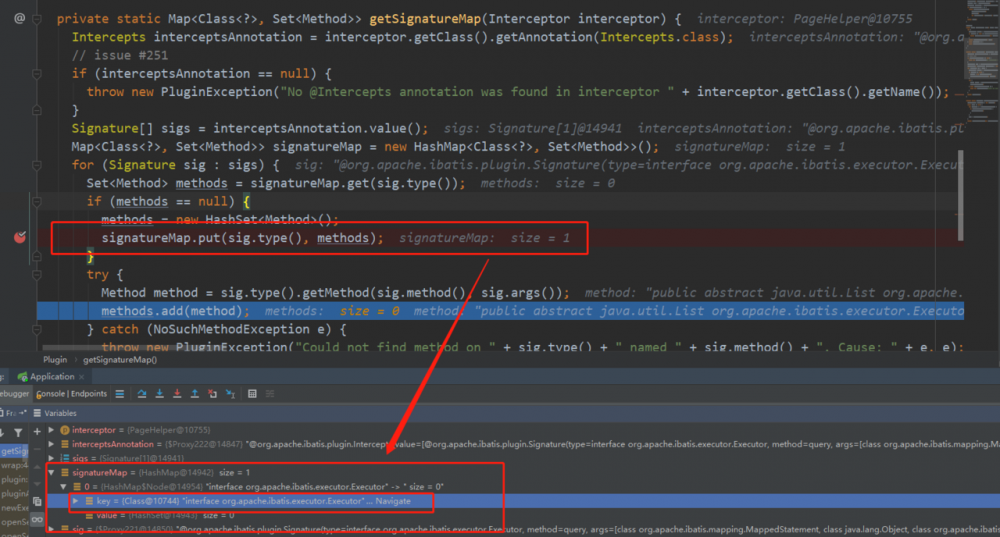Expand the sig $Proxy221 variable node
This screenshot has width=1000, height=537.
click(x=51, y=529)
